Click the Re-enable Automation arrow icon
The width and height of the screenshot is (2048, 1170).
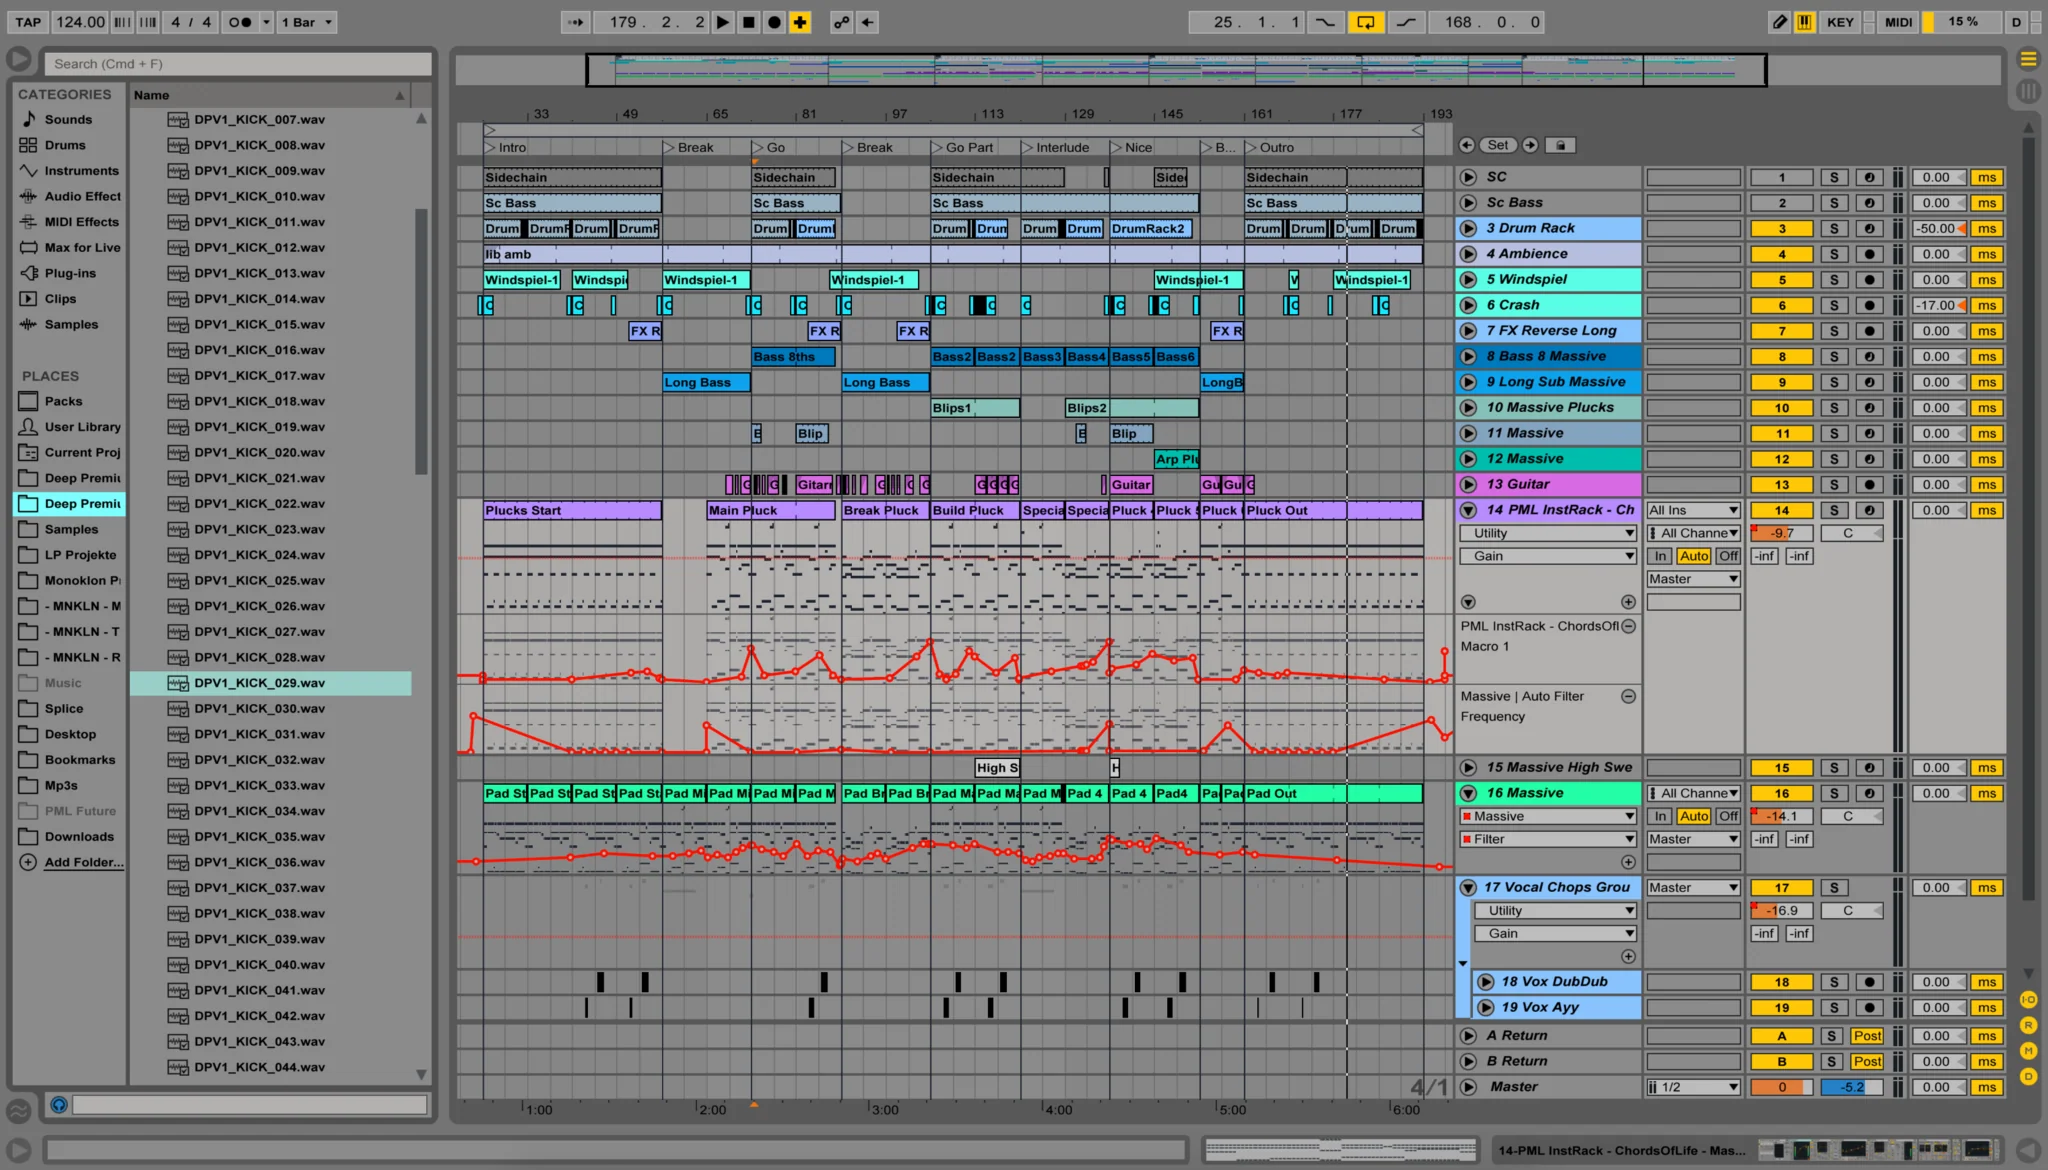(x=867, y=22)
